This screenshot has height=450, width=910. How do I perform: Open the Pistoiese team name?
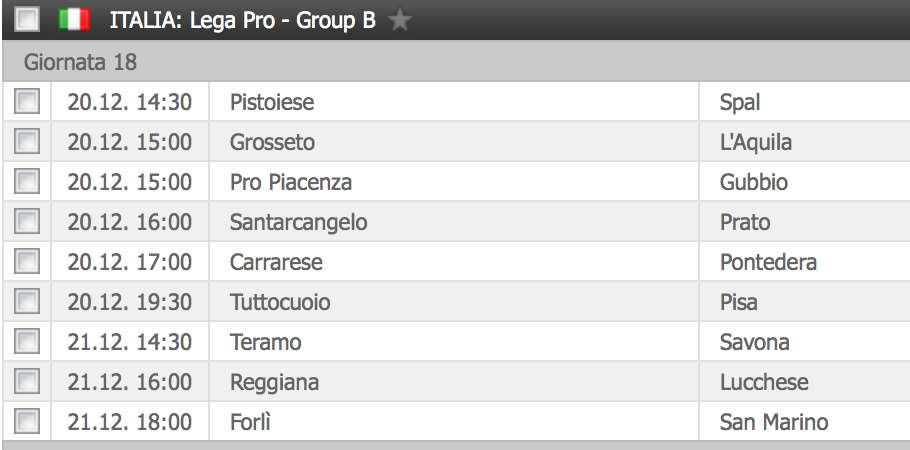click(273, 102)
